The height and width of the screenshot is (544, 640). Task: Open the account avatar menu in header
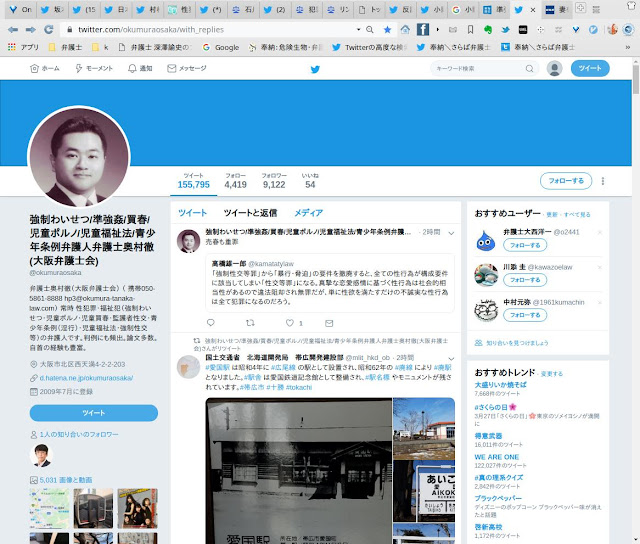pos(554,68)
